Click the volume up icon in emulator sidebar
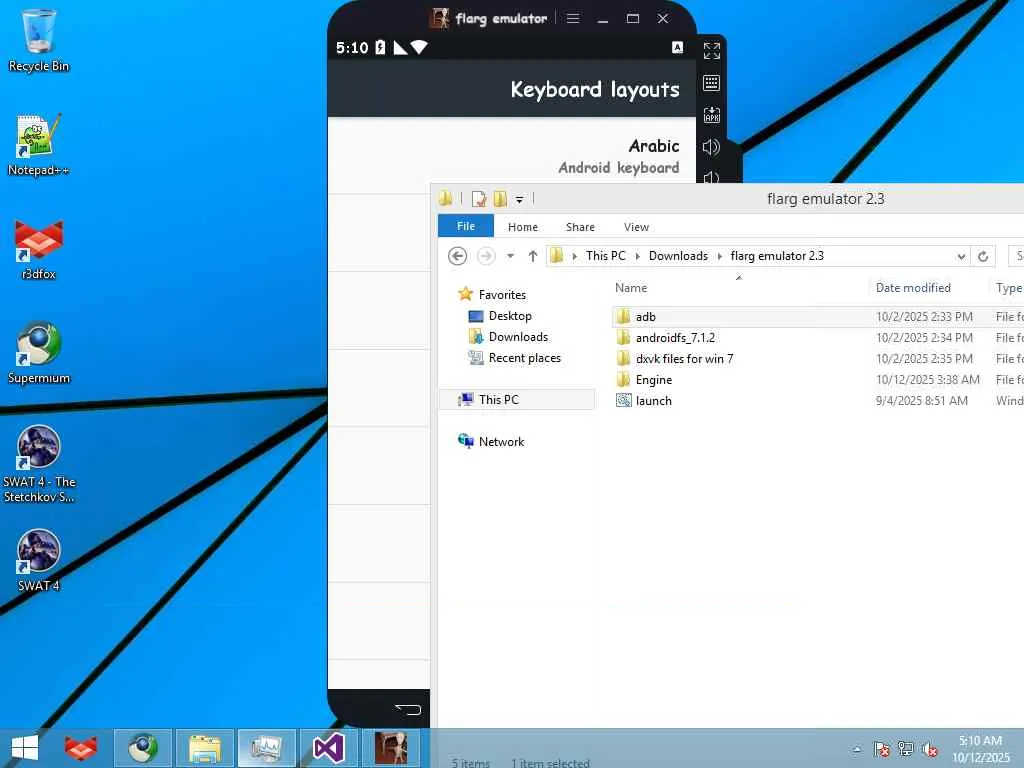 click(x=711, y=147)
